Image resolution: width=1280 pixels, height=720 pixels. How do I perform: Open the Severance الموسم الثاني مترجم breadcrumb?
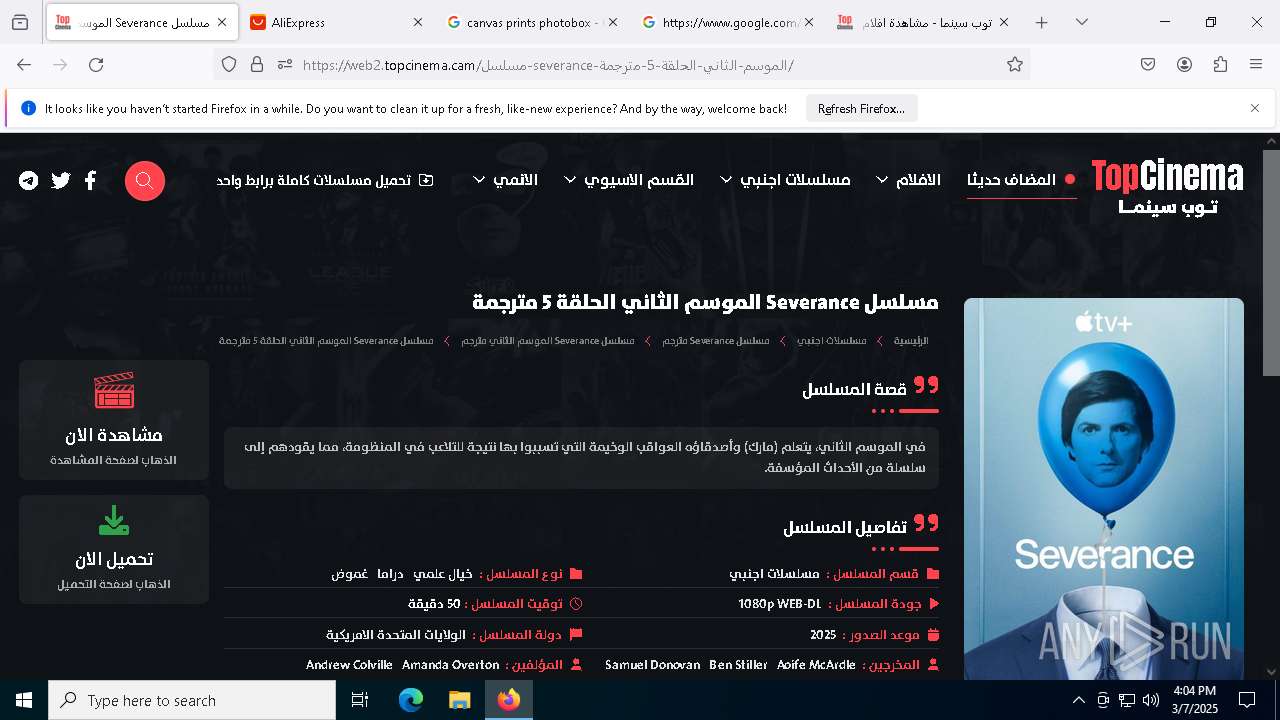548,341
